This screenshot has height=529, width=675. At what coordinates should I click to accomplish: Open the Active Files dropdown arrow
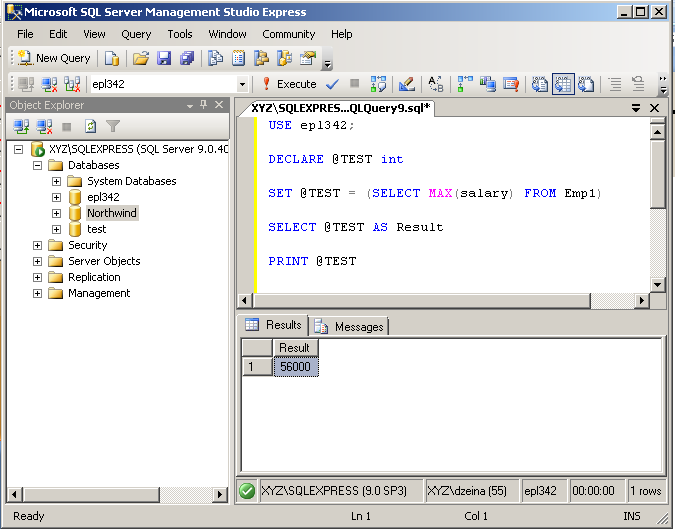click(636, 108)
